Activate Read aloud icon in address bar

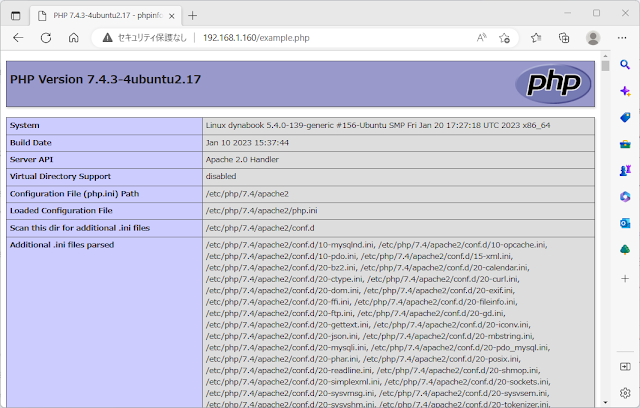(x=482, y=38)
